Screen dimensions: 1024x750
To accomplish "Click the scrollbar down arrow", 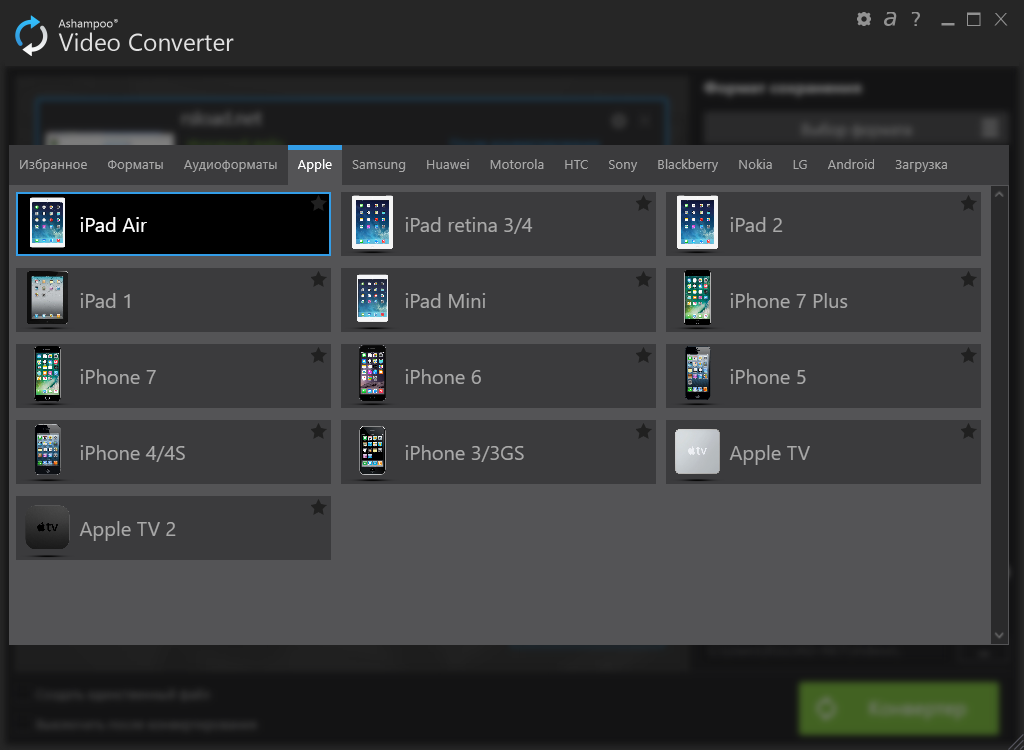I will (999, 634).
